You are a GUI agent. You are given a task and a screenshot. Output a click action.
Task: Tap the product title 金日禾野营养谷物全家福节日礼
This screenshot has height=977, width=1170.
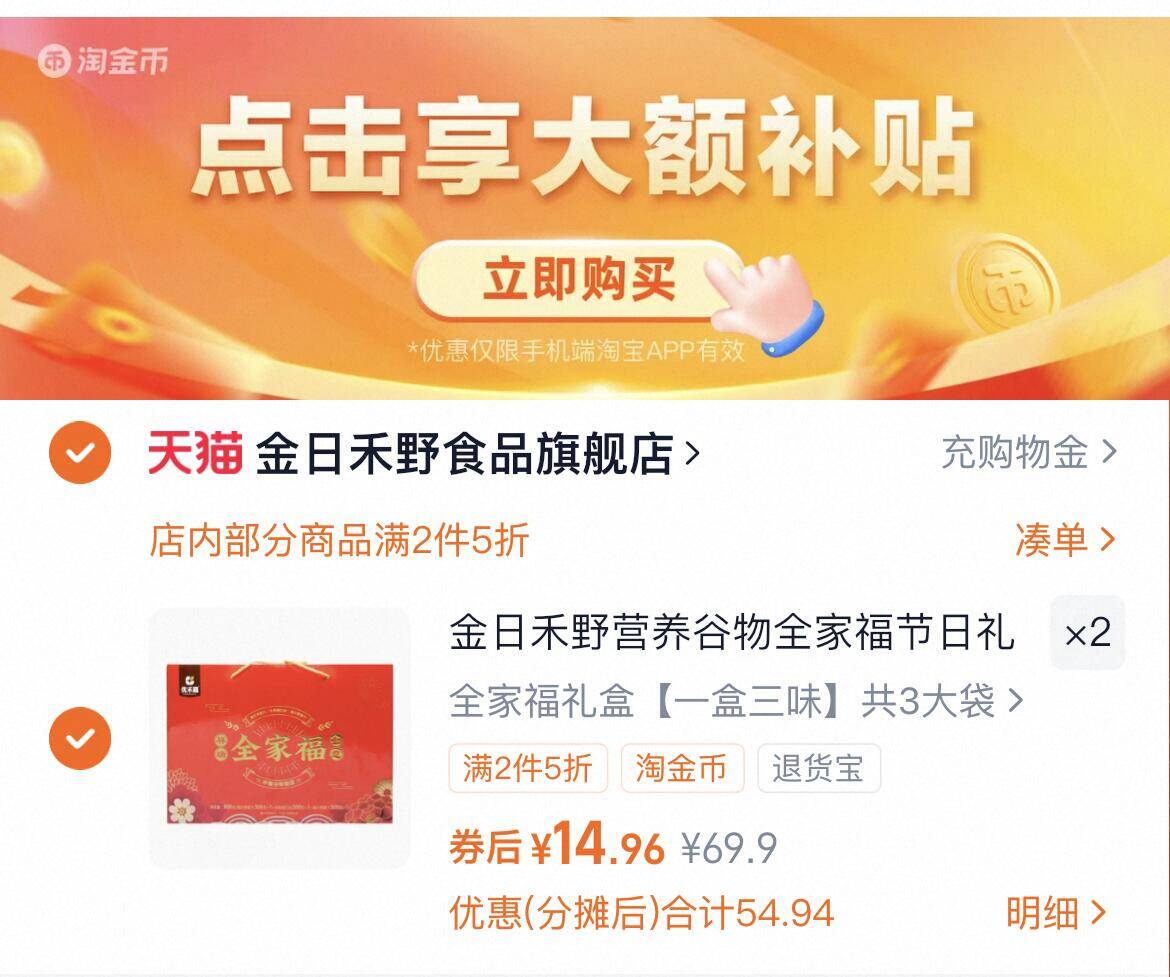[x=731, y=632]
